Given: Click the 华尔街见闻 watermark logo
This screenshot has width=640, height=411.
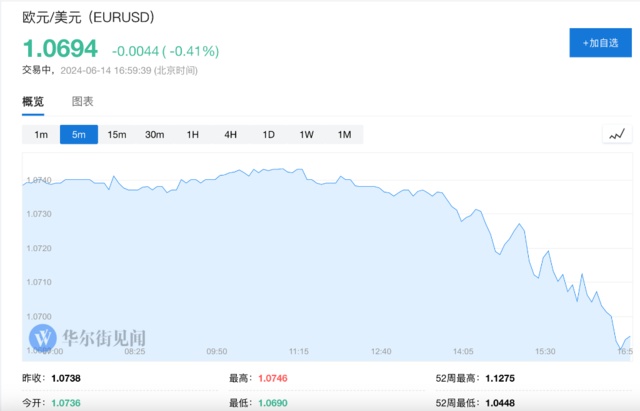Looking at the screenshot, I should pos(88,336).
